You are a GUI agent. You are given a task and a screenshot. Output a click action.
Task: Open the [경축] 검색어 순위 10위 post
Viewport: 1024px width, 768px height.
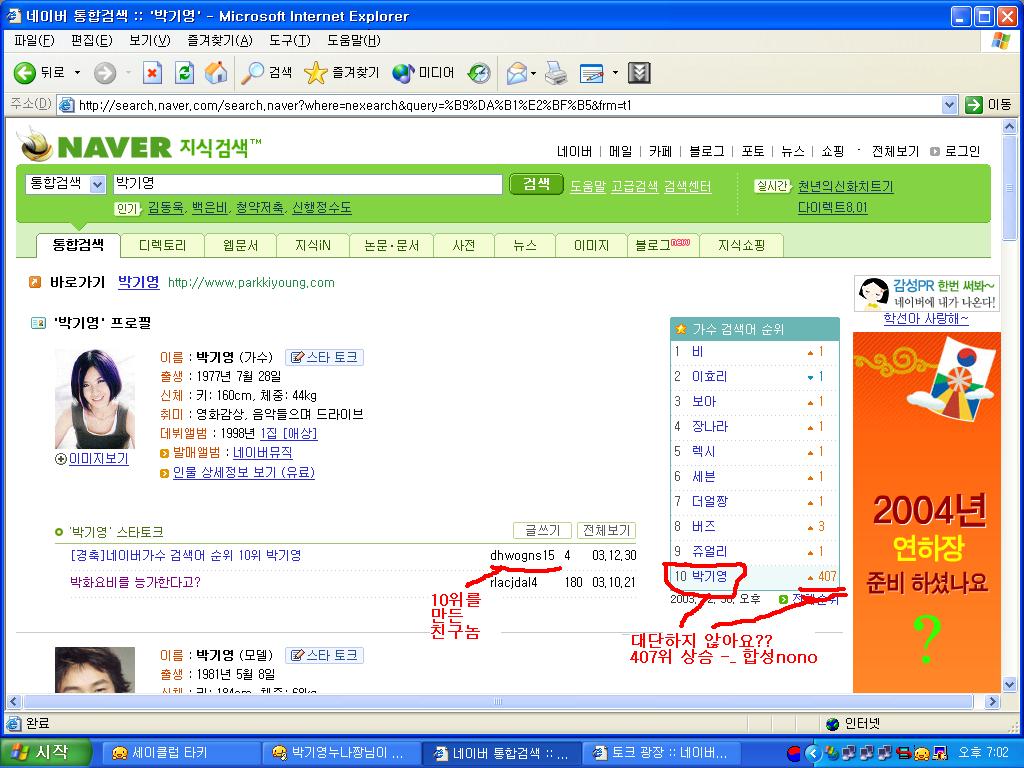[x=185, y=556]
